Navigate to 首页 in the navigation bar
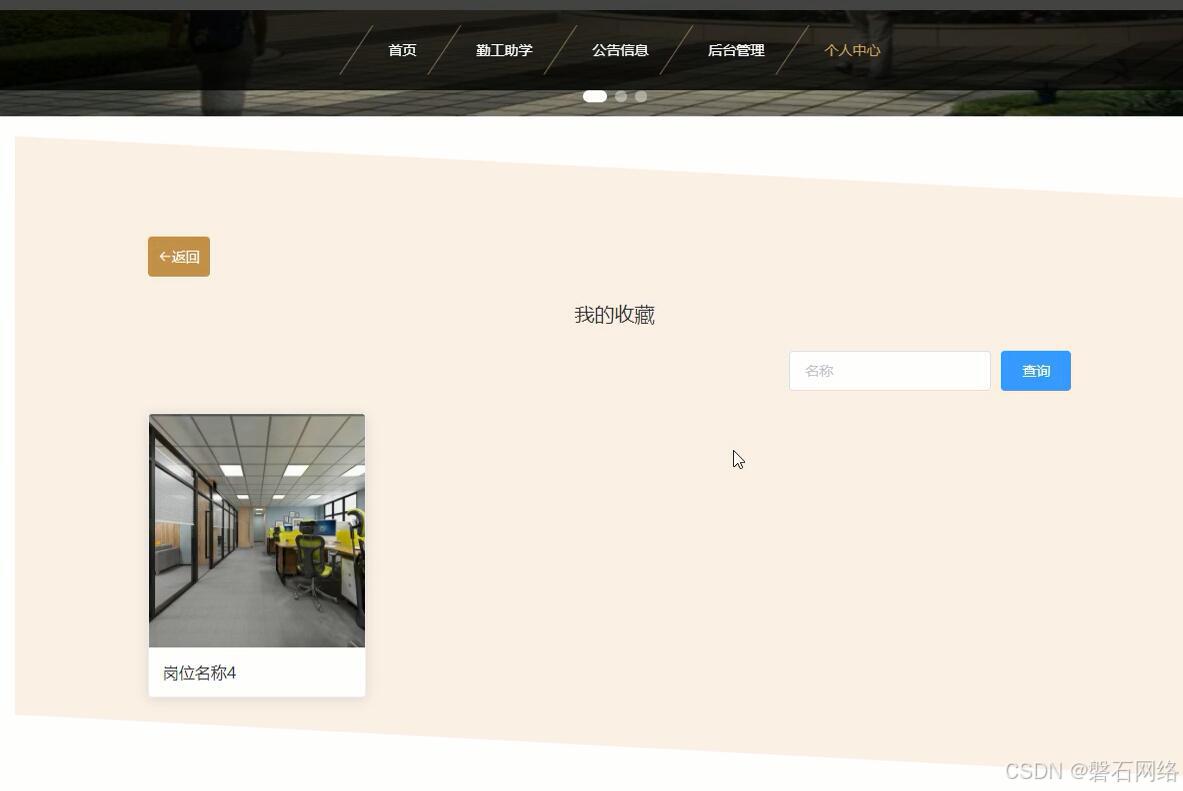Image resolution: width=1183 pixels, height=791 pixels. (402, 49)
